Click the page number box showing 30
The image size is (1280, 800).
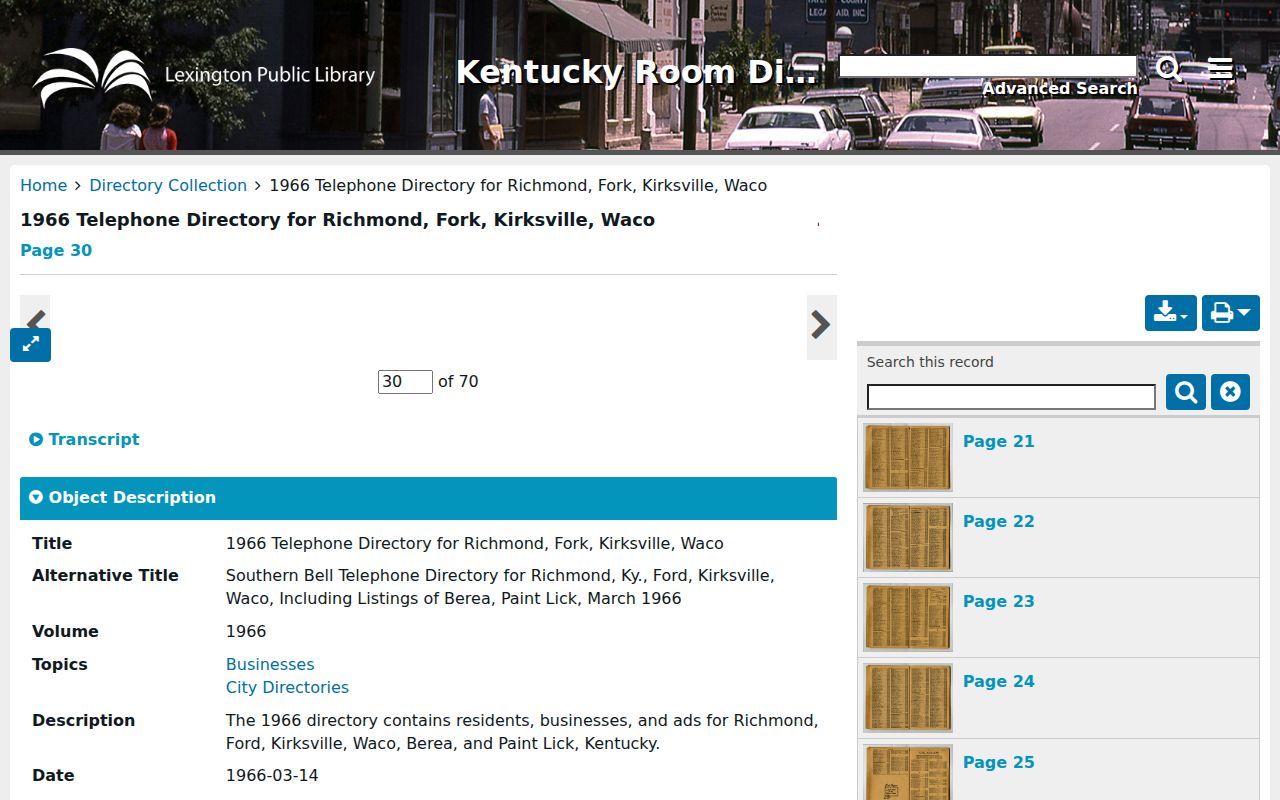[x=405, y=381]
